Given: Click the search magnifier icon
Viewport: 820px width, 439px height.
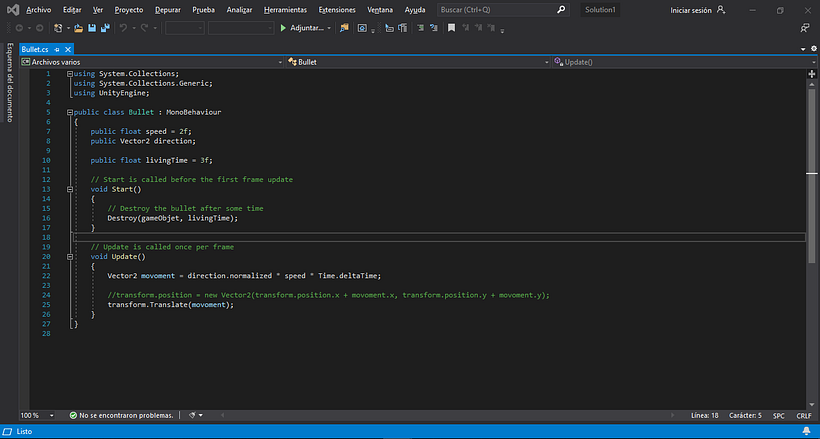Looking at the screenshot, I should coord(561,9).
